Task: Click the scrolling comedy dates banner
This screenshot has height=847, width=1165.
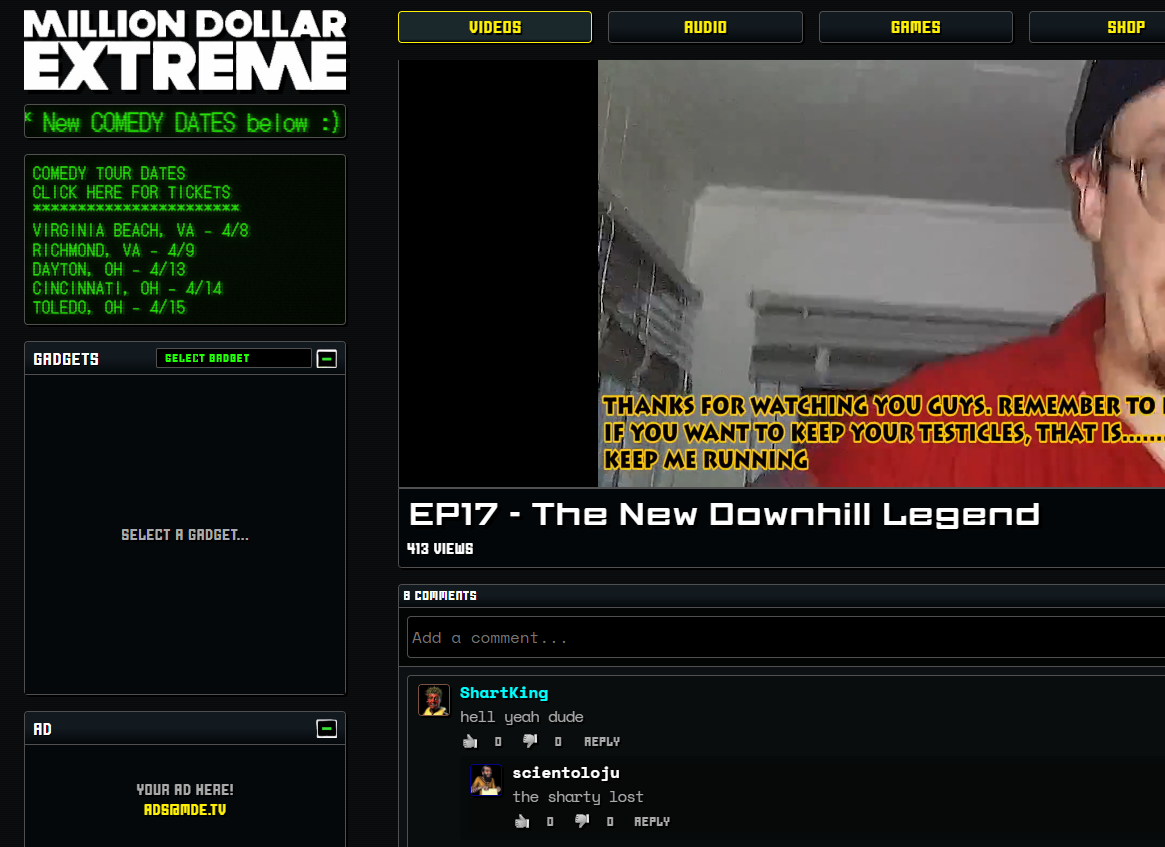Action: coord(185,122)
